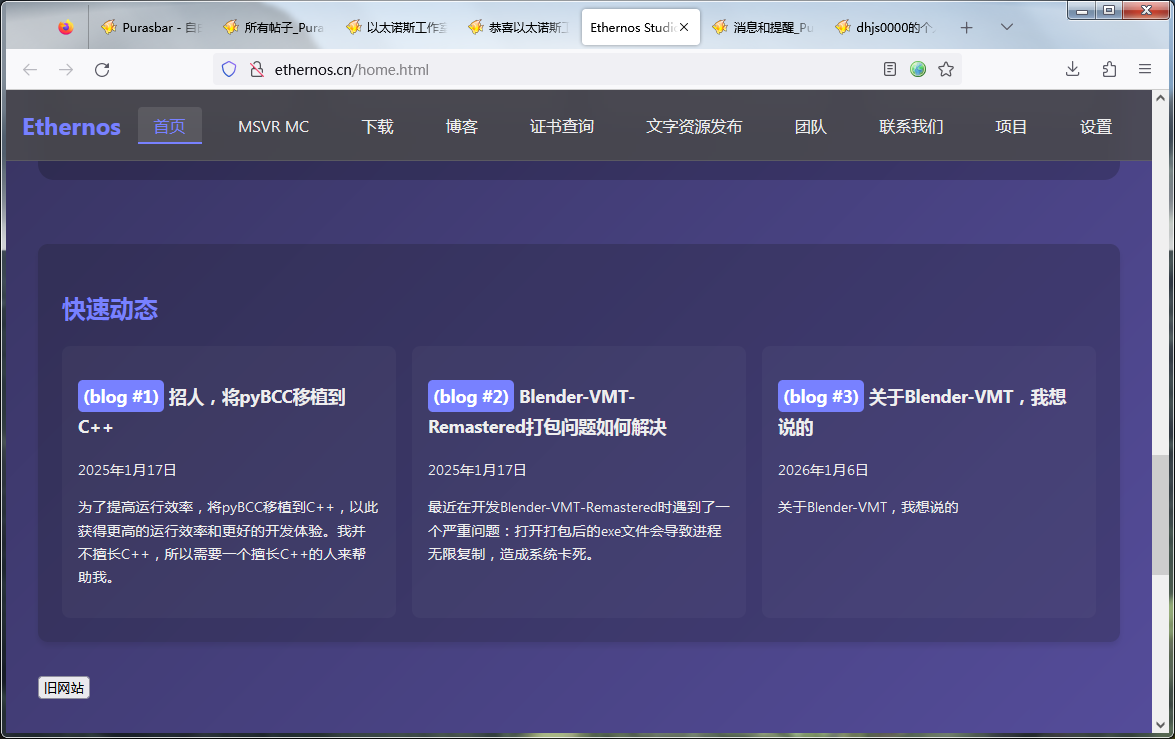Open the Firefox downloads panel

[x=1072, y=69]
